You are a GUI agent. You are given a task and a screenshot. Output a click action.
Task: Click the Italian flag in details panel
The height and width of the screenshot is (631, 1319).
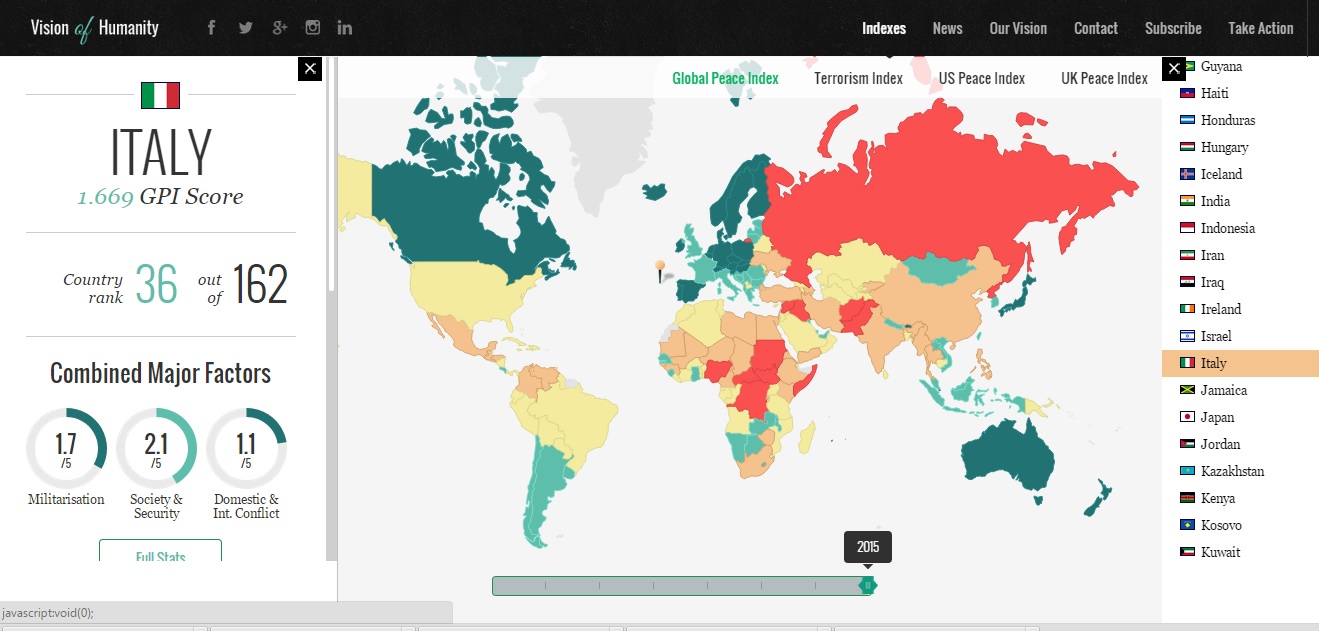tap(160, 95)
